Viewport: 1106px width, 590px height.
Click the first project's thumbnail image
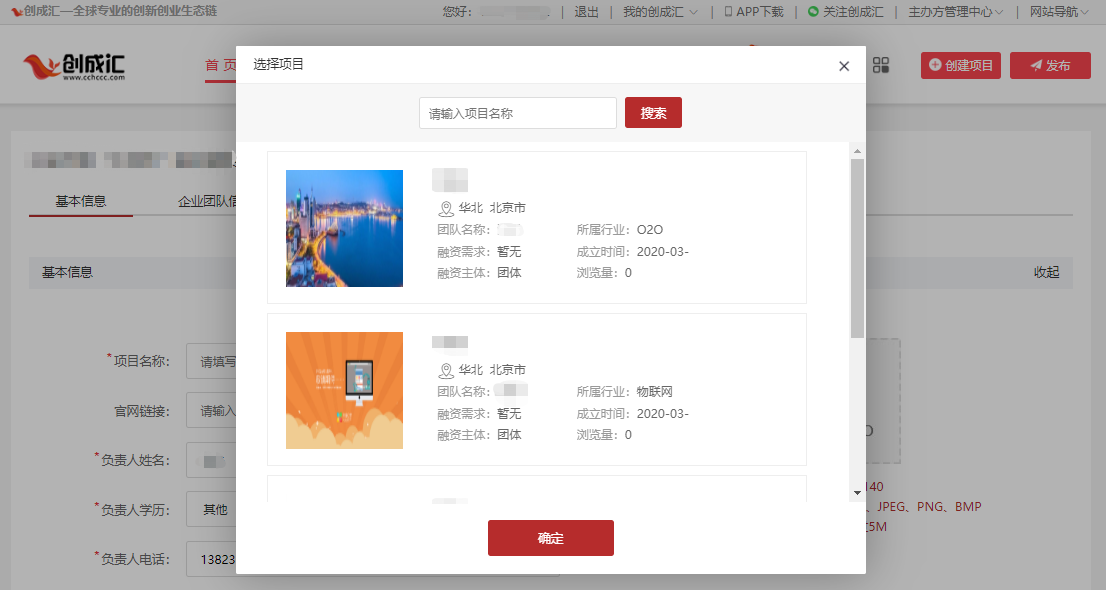[x=344, y=228]
